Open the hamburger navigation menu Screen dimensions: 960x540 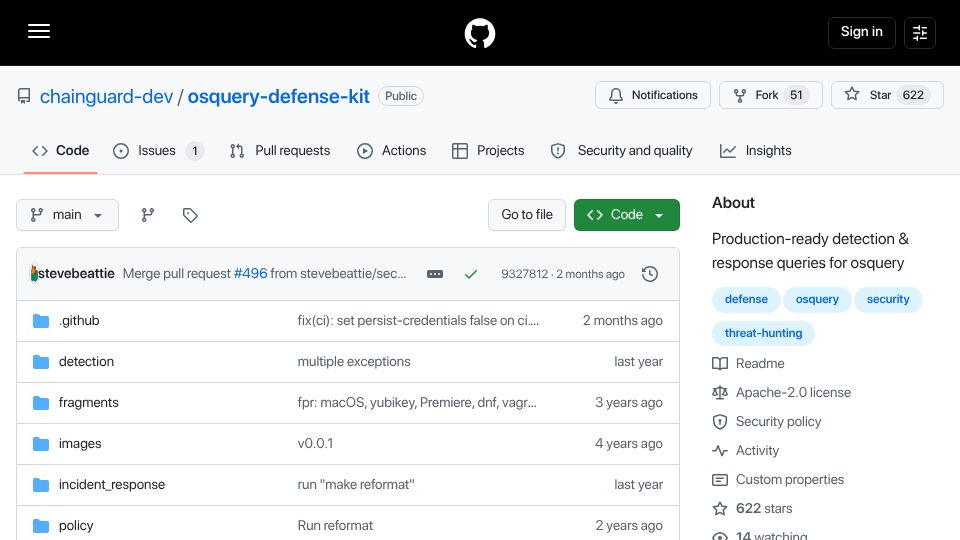(39, 31)
